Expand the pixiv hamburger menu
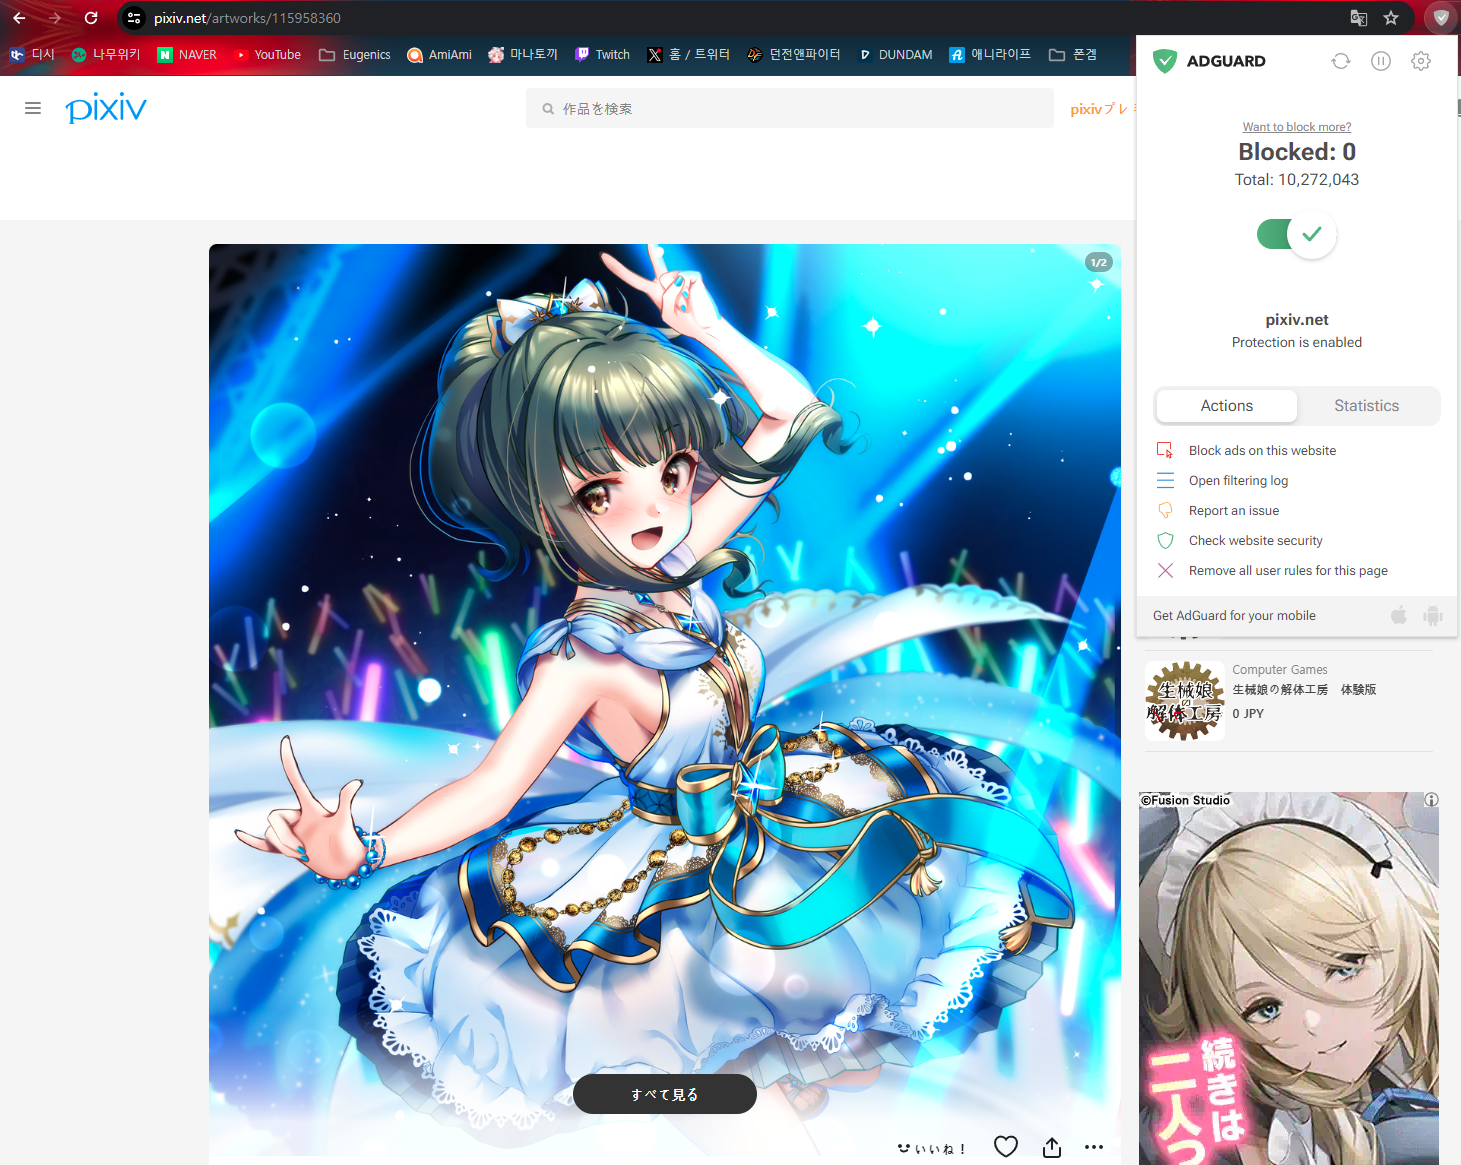Viewport: 1461px width, 1165px height. [x=32, y=108]
